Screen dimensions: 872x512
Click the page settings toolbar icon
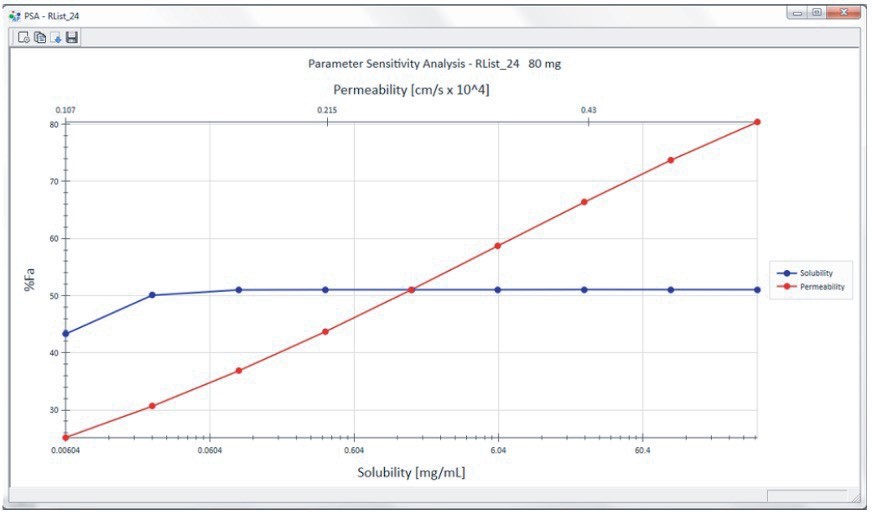point(23,37)
